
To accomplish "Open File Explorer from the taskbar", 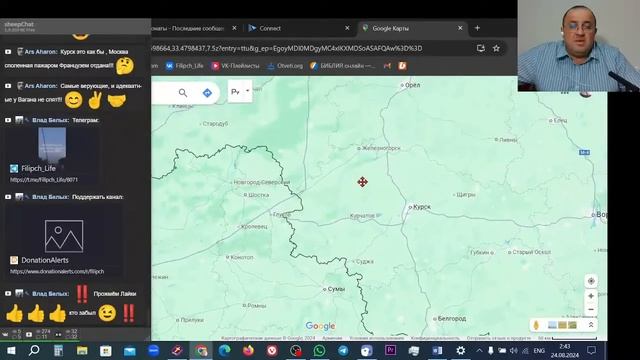I will (82, 351).
